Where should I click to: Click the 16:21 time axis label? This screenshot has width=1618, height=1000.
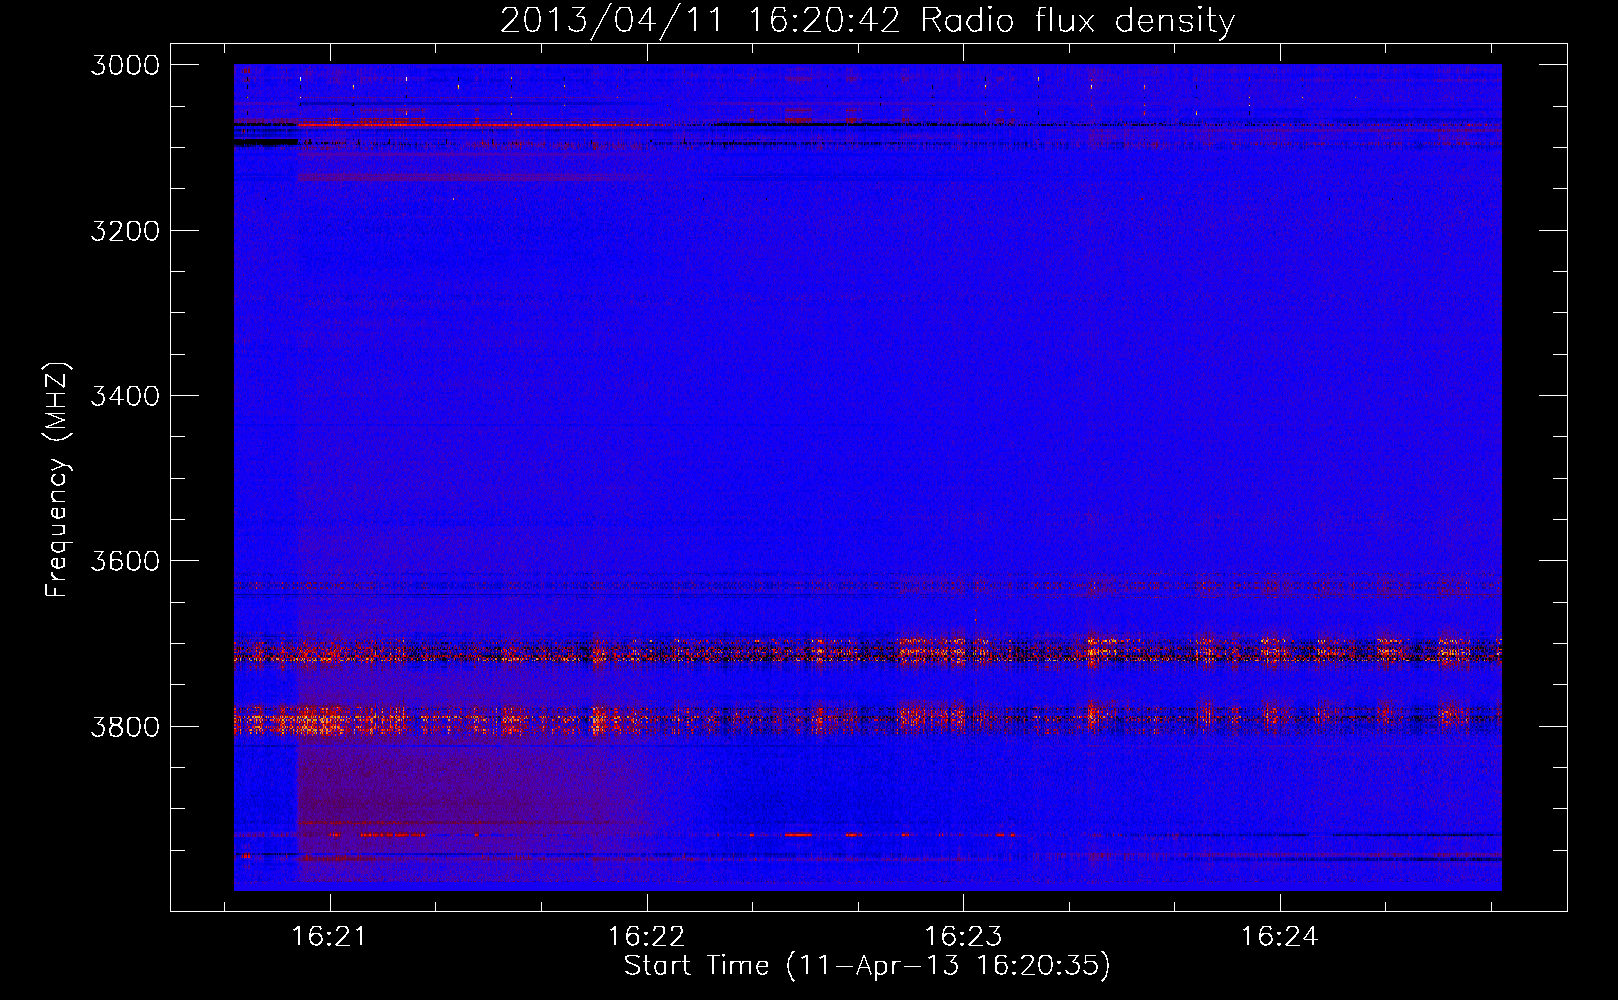329,936
